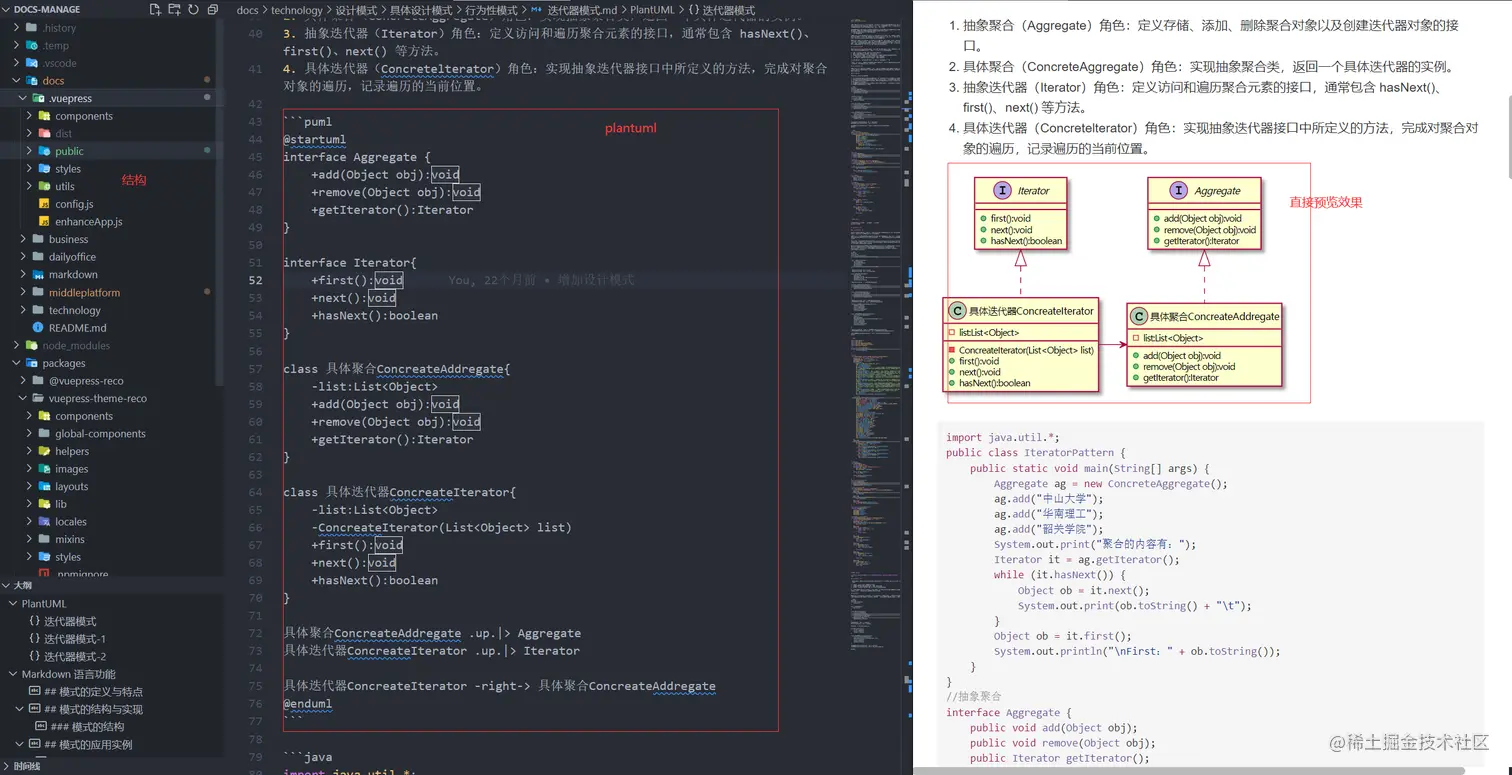Collapse all folders in Explorer

213,10
